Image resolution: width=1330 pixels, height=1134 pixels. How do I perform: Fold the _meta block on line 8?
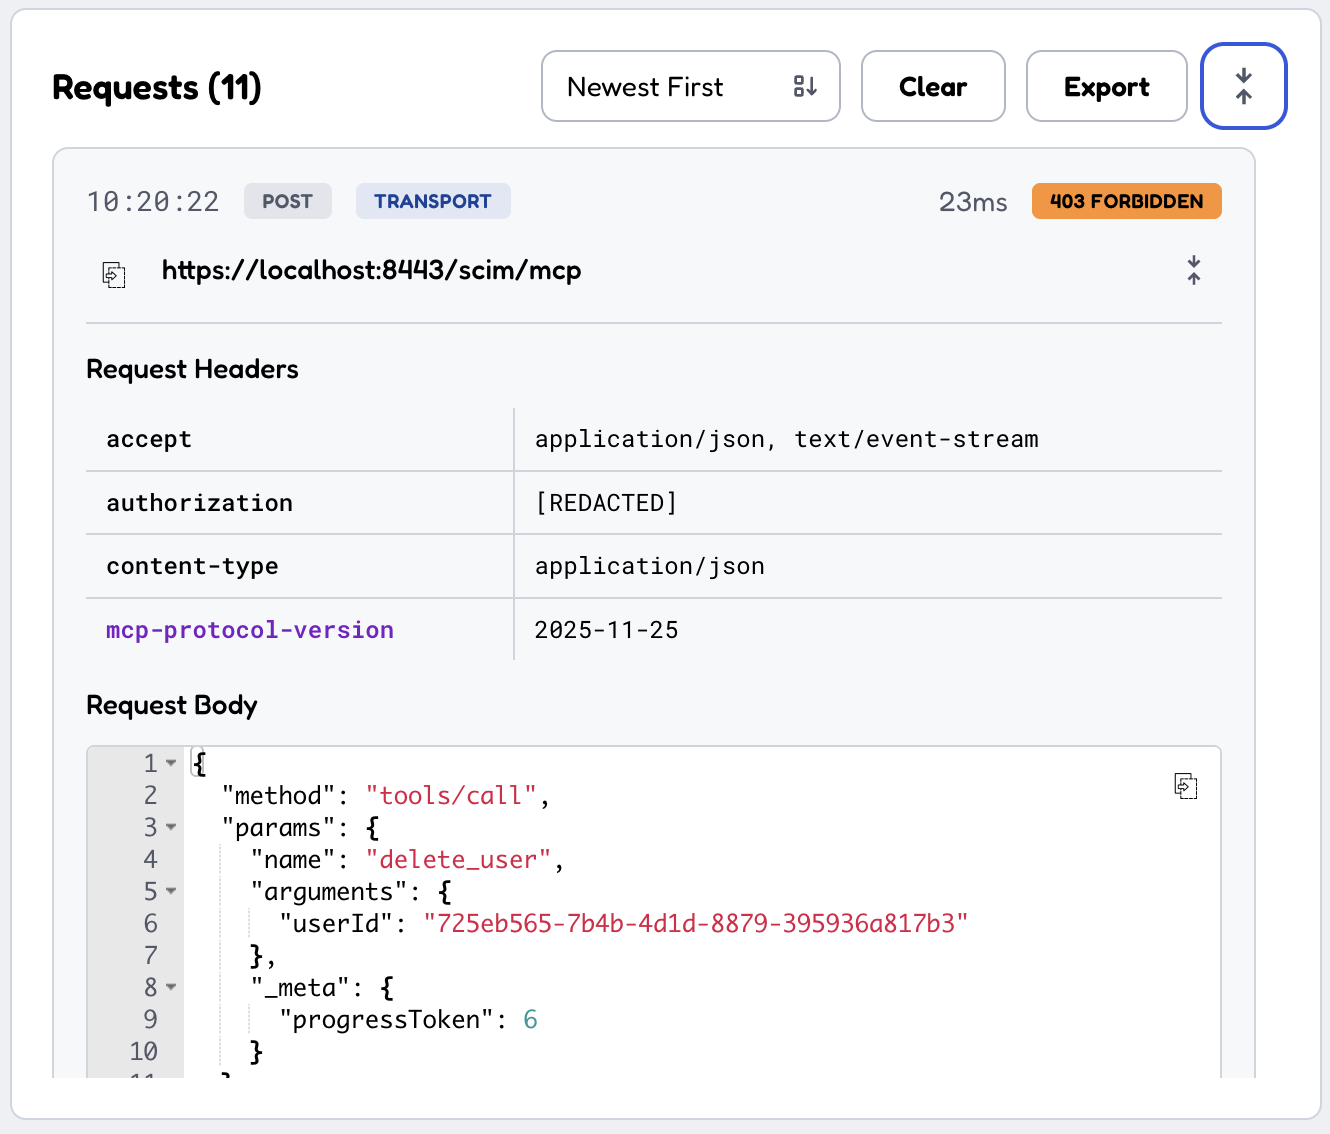pyautogui.click(x=171, y=987)
